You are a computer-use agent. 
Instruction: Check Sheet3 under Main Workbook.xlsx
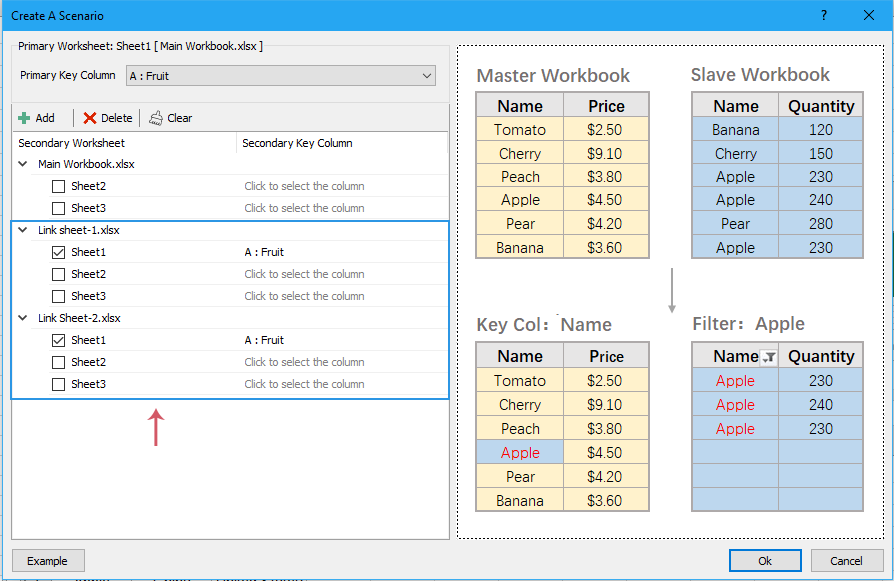(58, 208)
